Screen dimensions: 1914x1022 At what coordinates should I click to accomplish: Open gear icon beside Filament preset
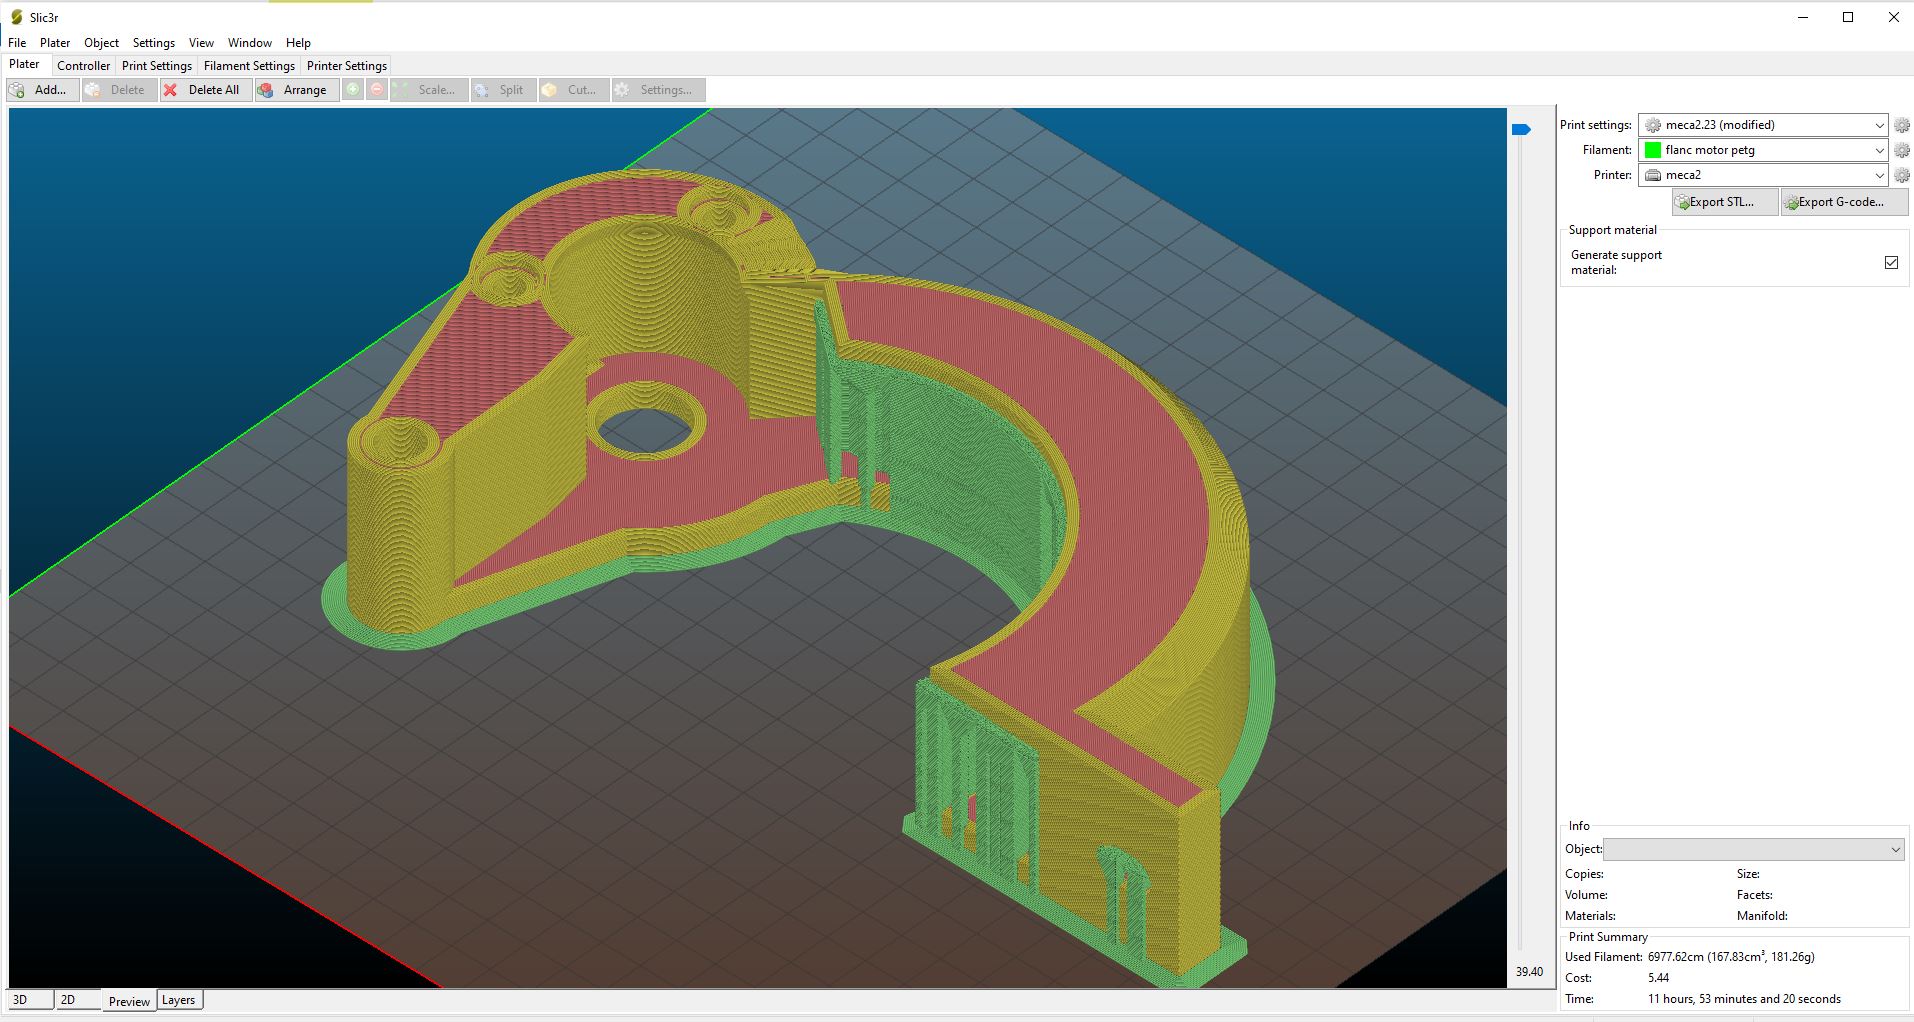coord(1901,150)
